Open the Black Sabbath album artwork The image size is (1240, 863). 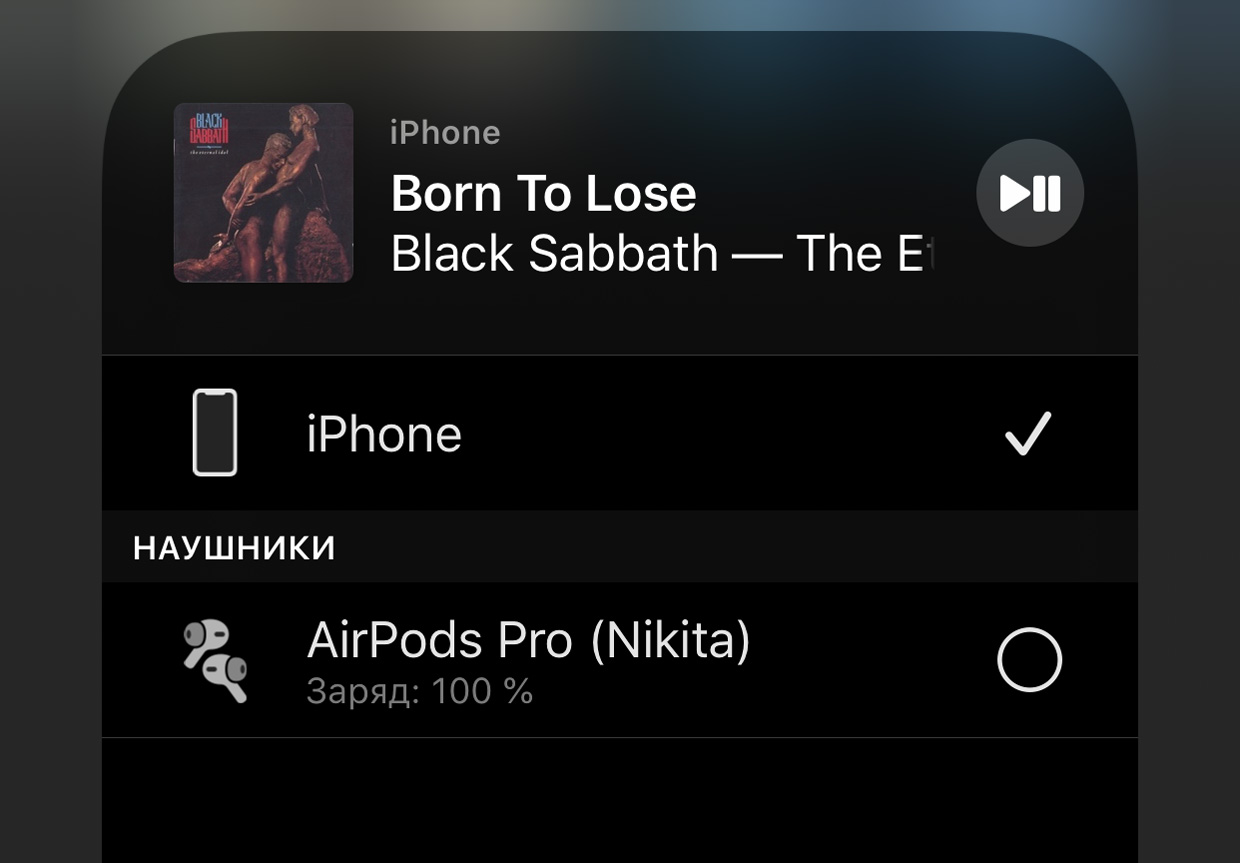(263, 193)
